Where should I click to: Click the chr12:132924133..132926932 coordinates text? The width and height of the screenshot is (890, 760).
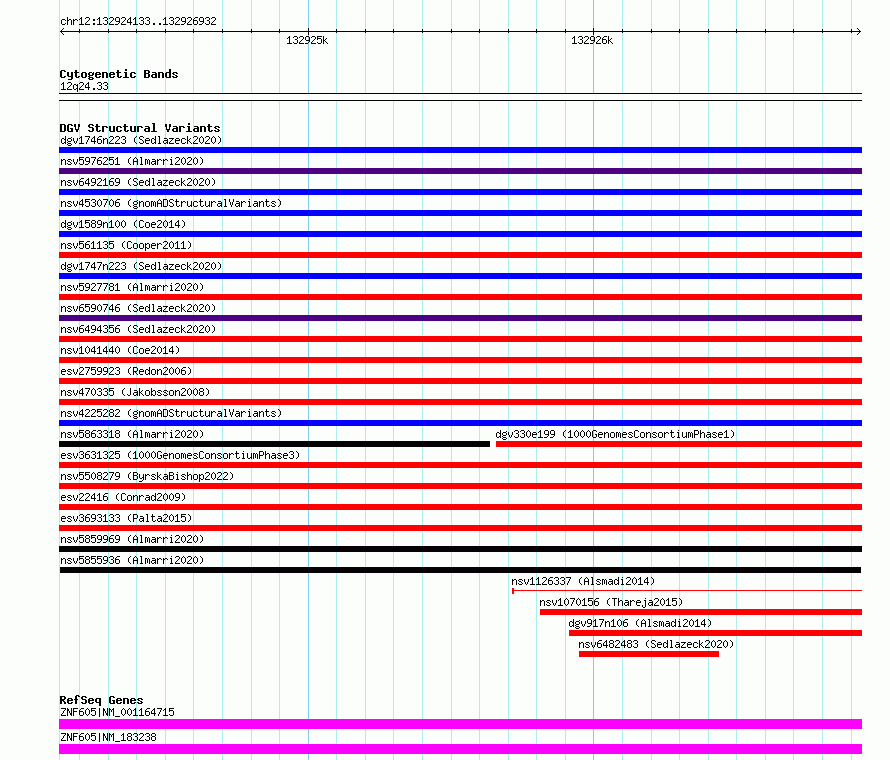click(x=138, y=21)
